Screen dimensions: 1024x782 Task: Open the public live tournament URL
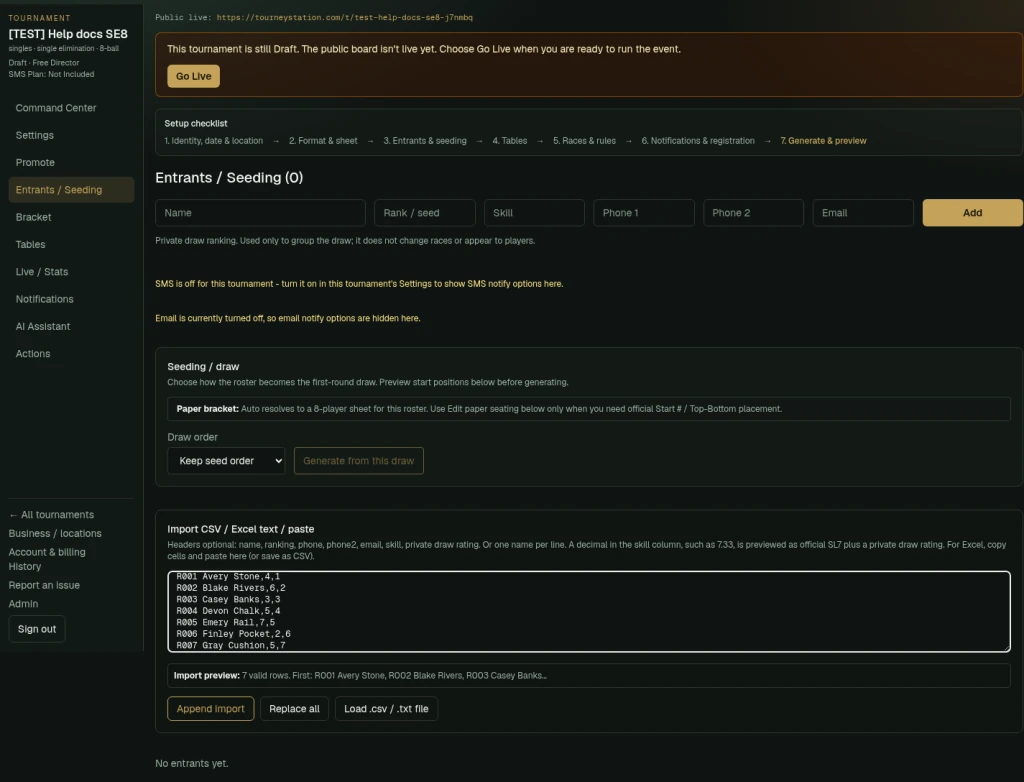point(344,18)
